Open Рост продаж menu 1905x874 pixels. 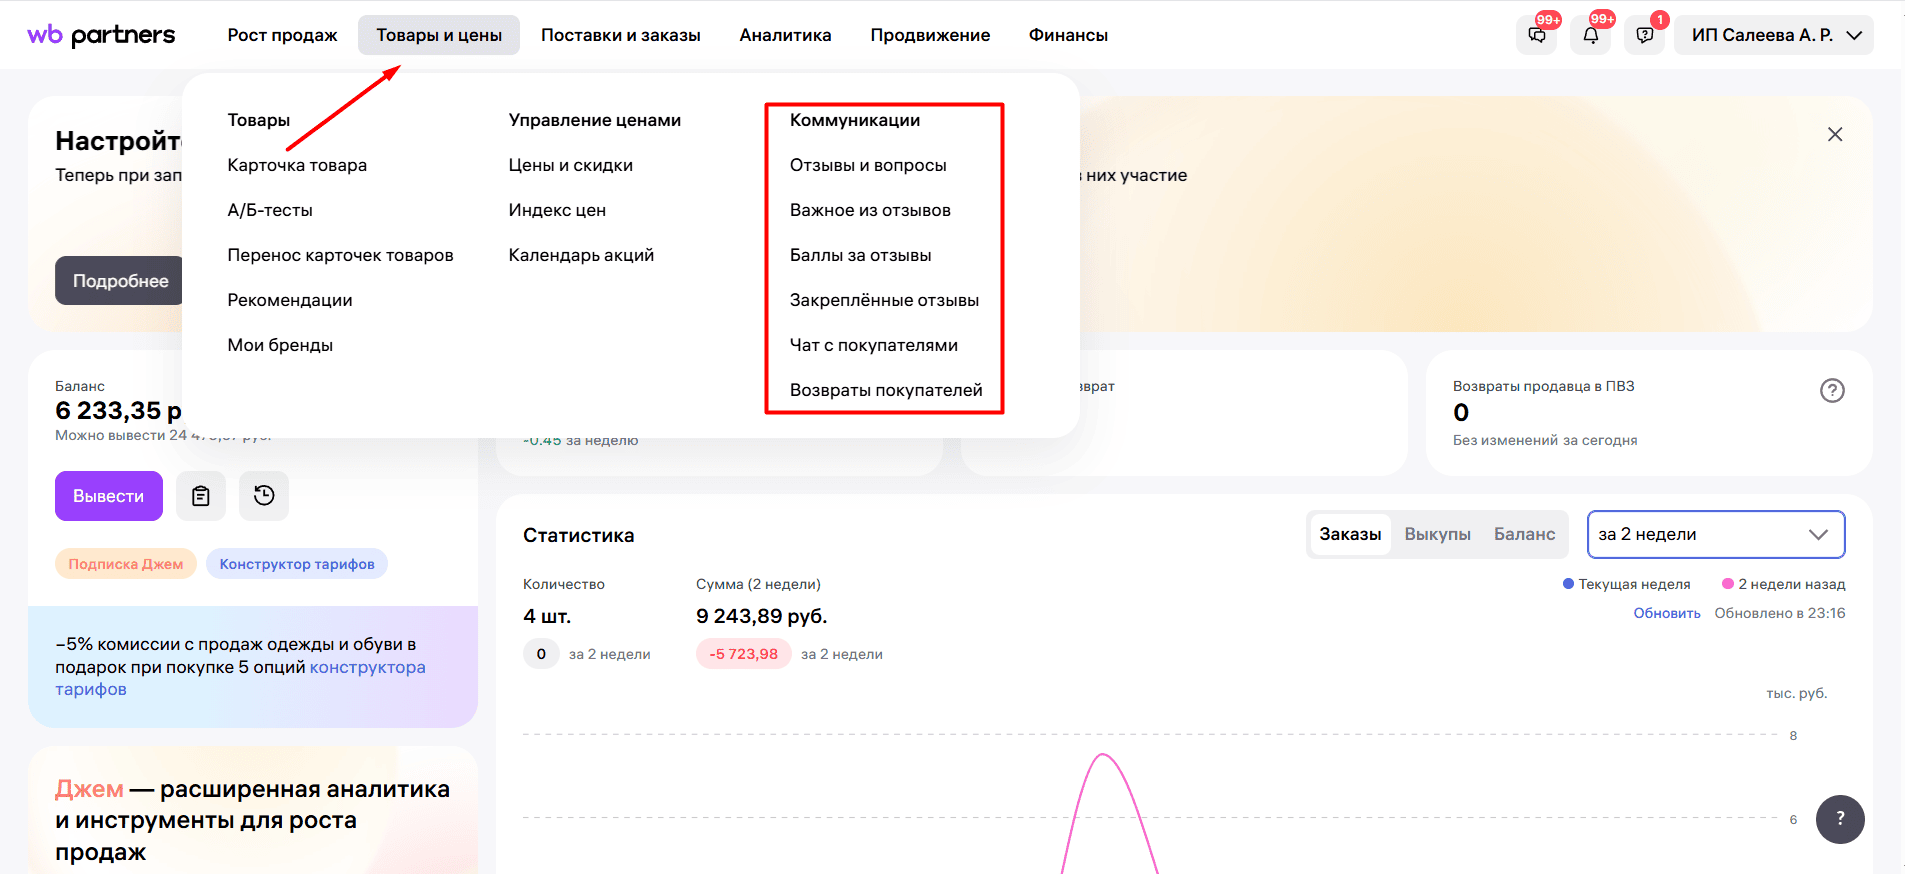coord(282,35)
